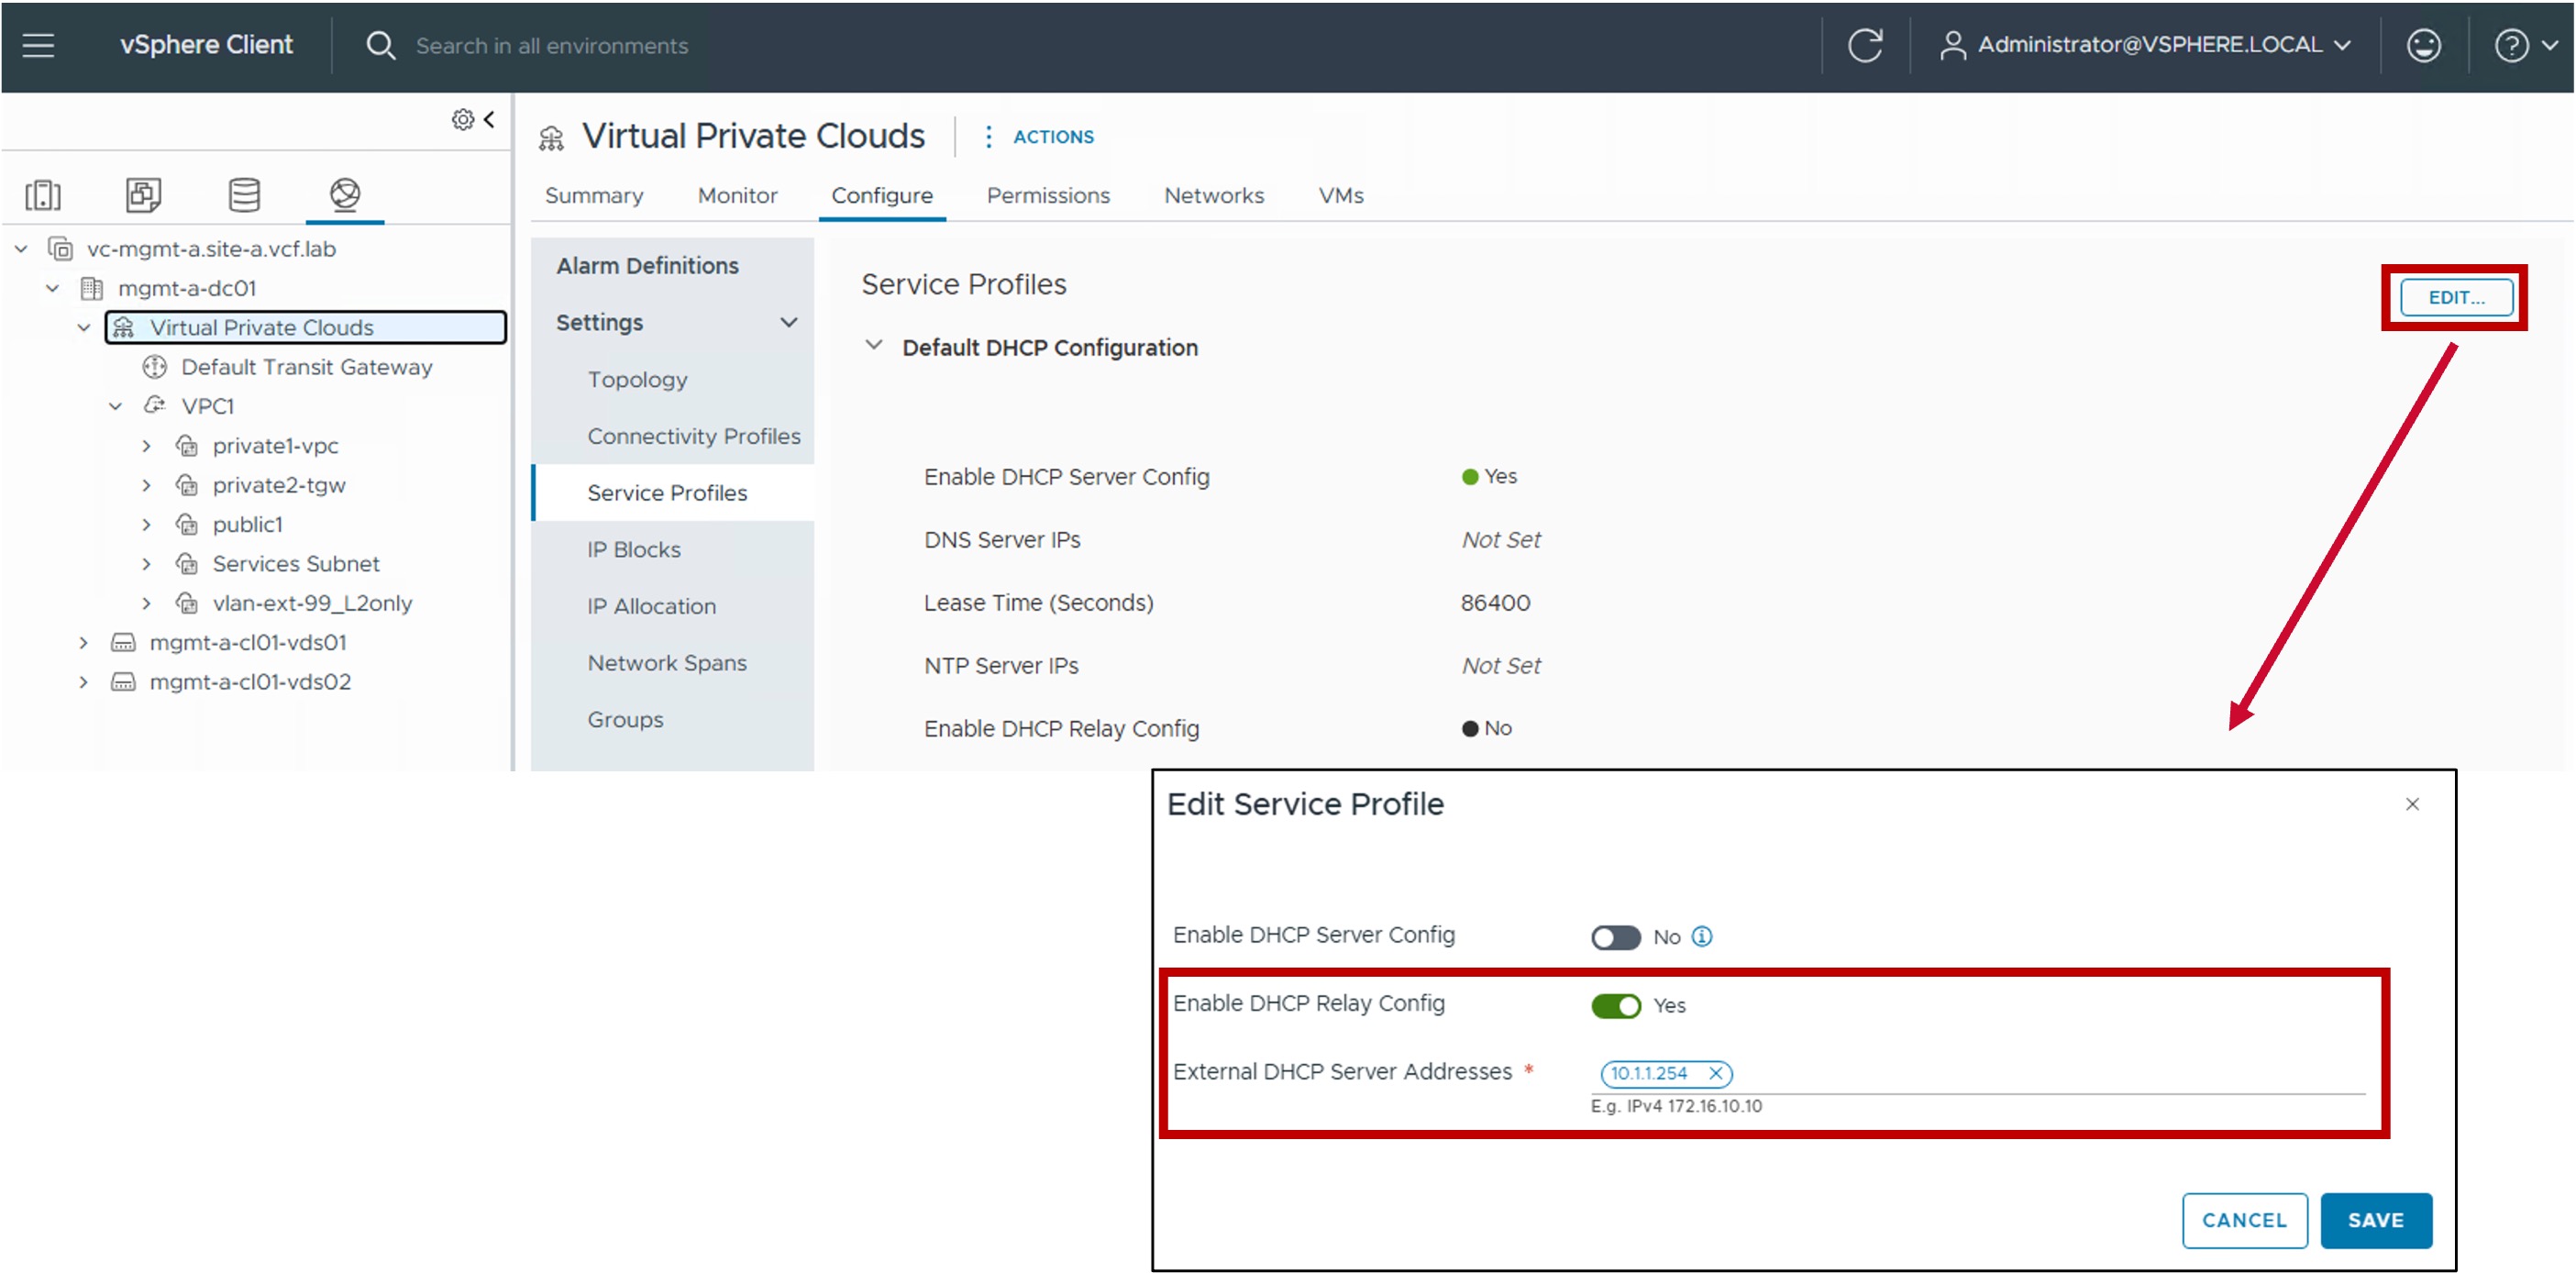This screenshot has height=1273, width=2576.
Task: Click CANCEL in Edit Service Profile
Action: click(2244, 1220)
